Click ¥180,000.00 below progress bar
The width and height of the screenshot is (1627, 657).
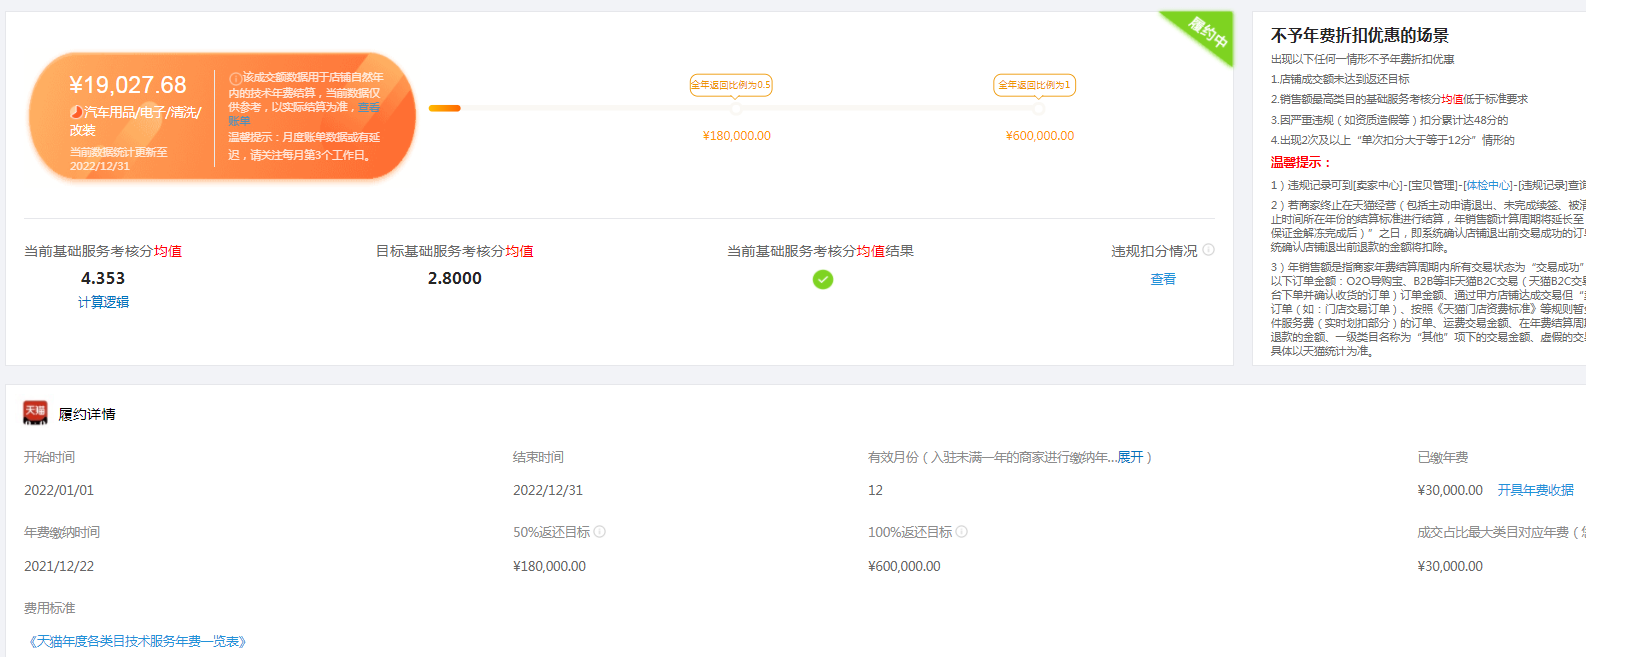coord(737,136)
